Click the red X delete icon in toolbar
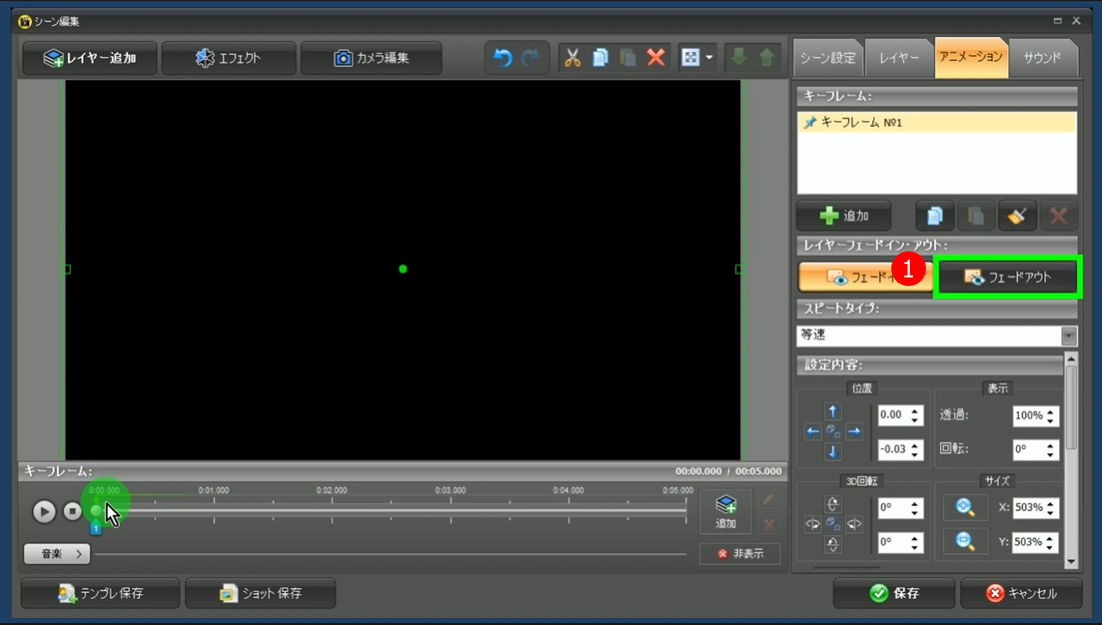 656,58
